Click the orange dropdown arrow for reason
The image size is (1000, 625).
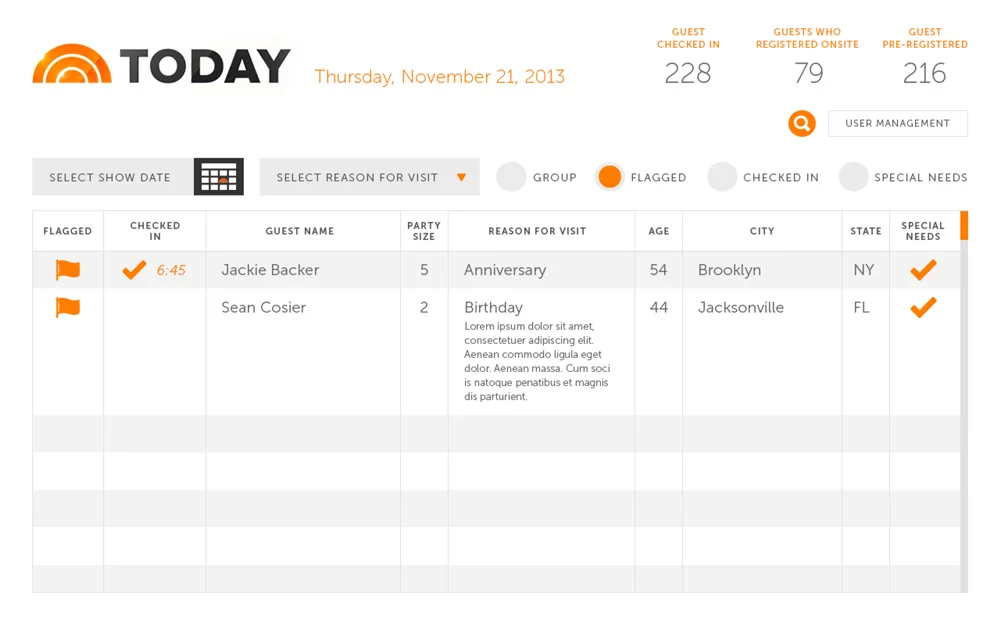click(x=461, y=177)
